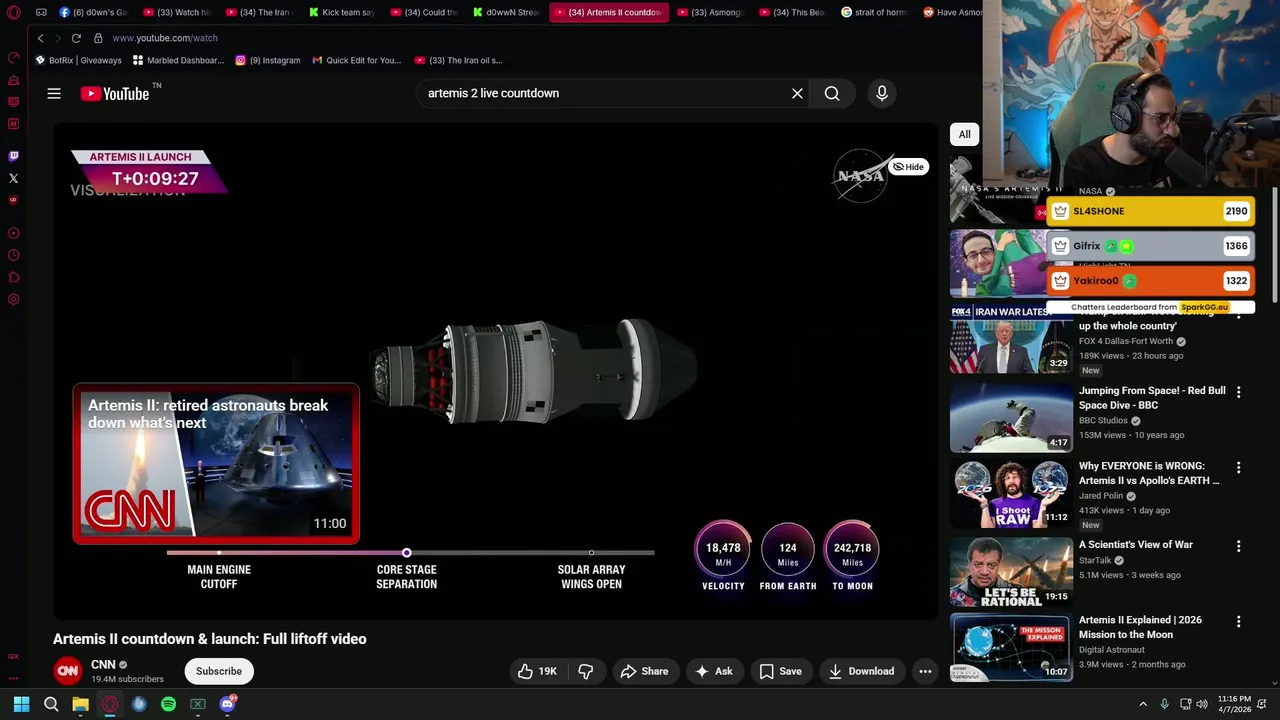This screenshot has width=1280, height=720.
Task: Open '(33) The Iran oil s...' bookmark
Action: pos(458,60)
